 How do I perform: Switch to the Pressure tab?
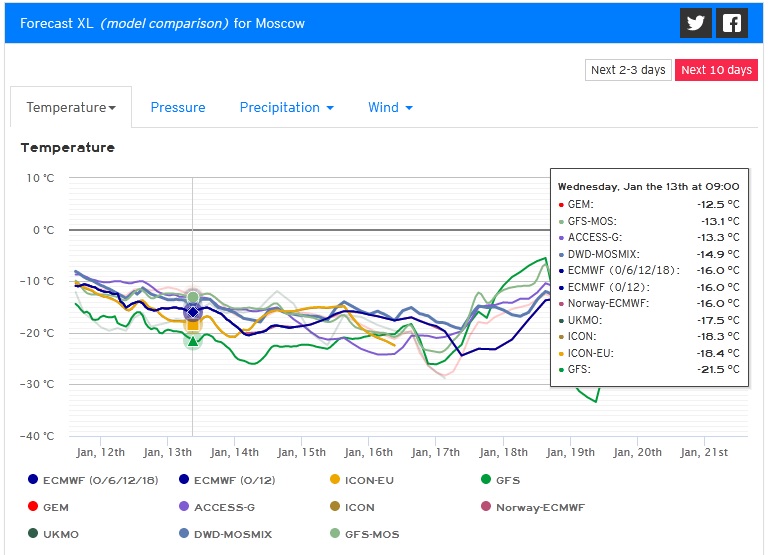178,107
